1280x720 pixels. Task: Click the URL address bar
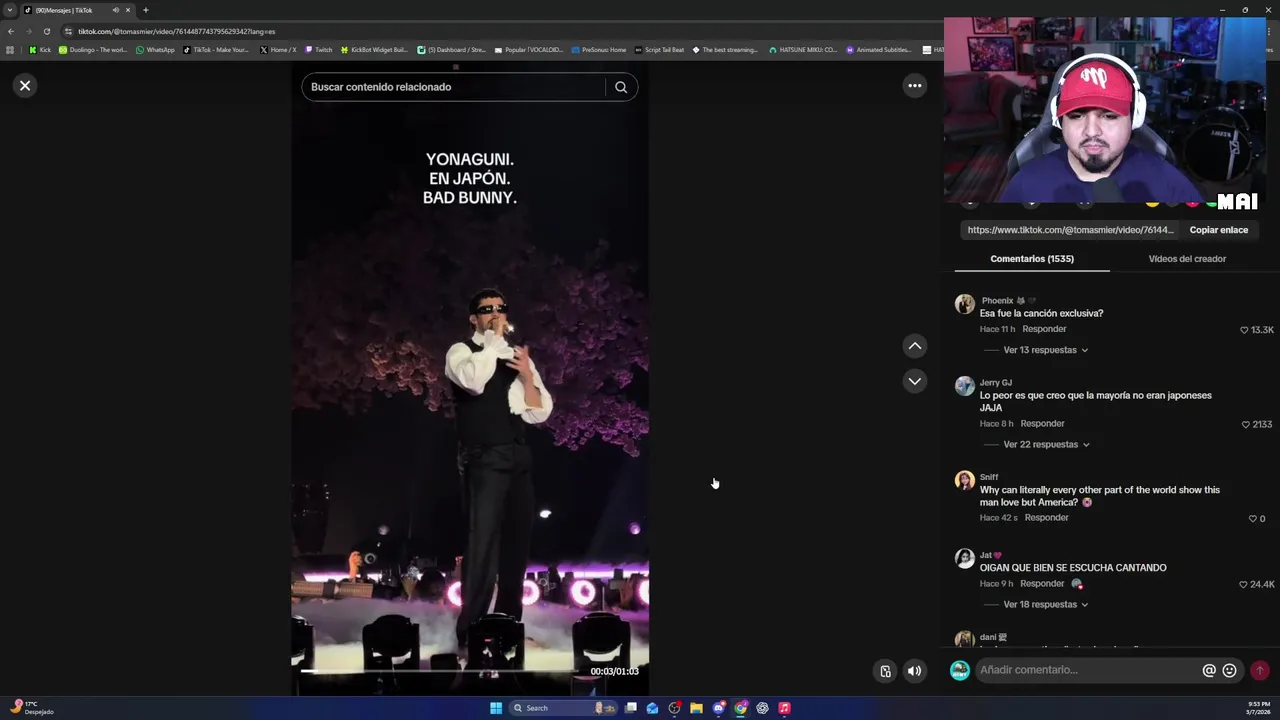500,31
